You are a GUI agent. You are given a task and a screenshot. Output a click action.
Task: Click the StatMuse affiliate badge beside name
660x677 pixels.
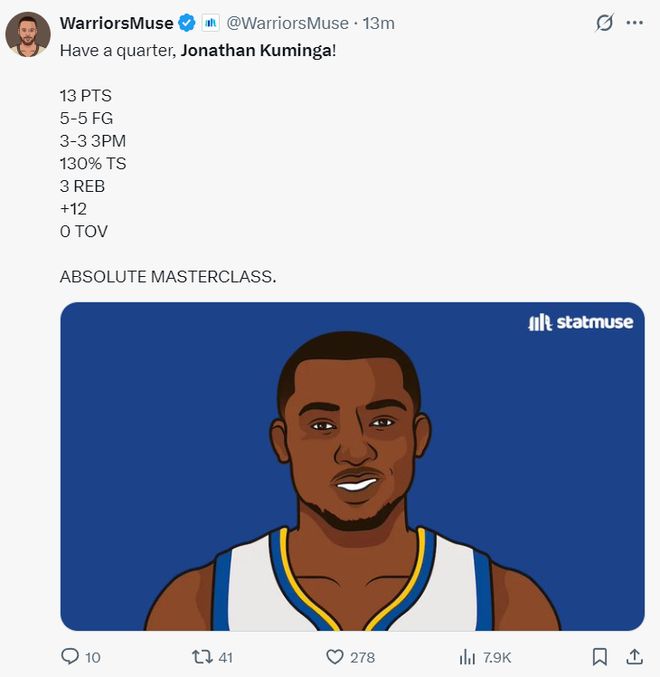tap(210, 23)
